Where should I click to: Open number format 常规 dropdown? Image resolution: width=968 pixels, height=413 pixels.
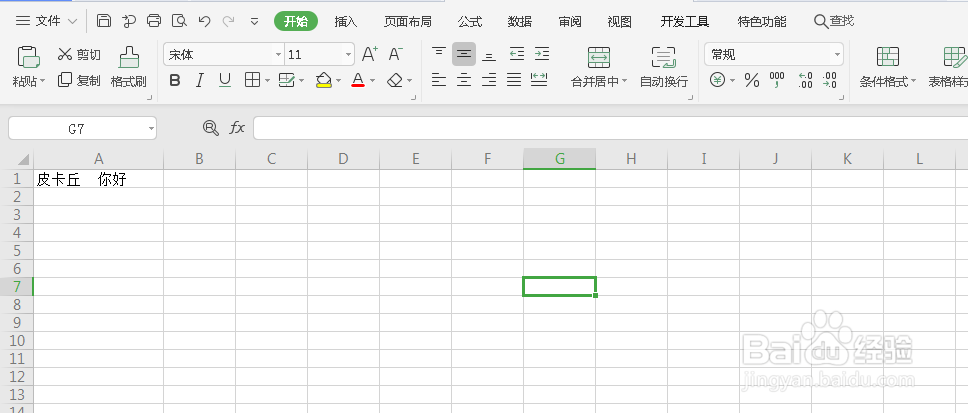tap(837, 55)
